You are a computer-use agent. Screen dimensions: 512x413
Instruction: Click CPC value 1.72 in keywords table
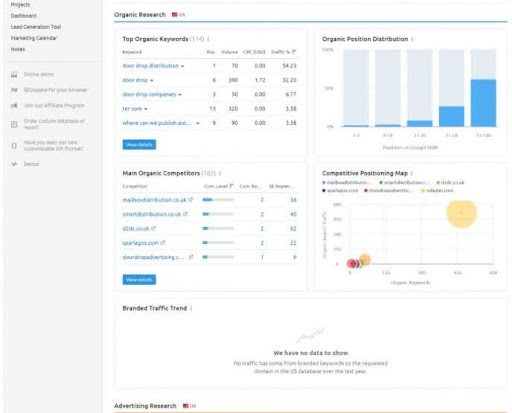[x=260, y=80]
